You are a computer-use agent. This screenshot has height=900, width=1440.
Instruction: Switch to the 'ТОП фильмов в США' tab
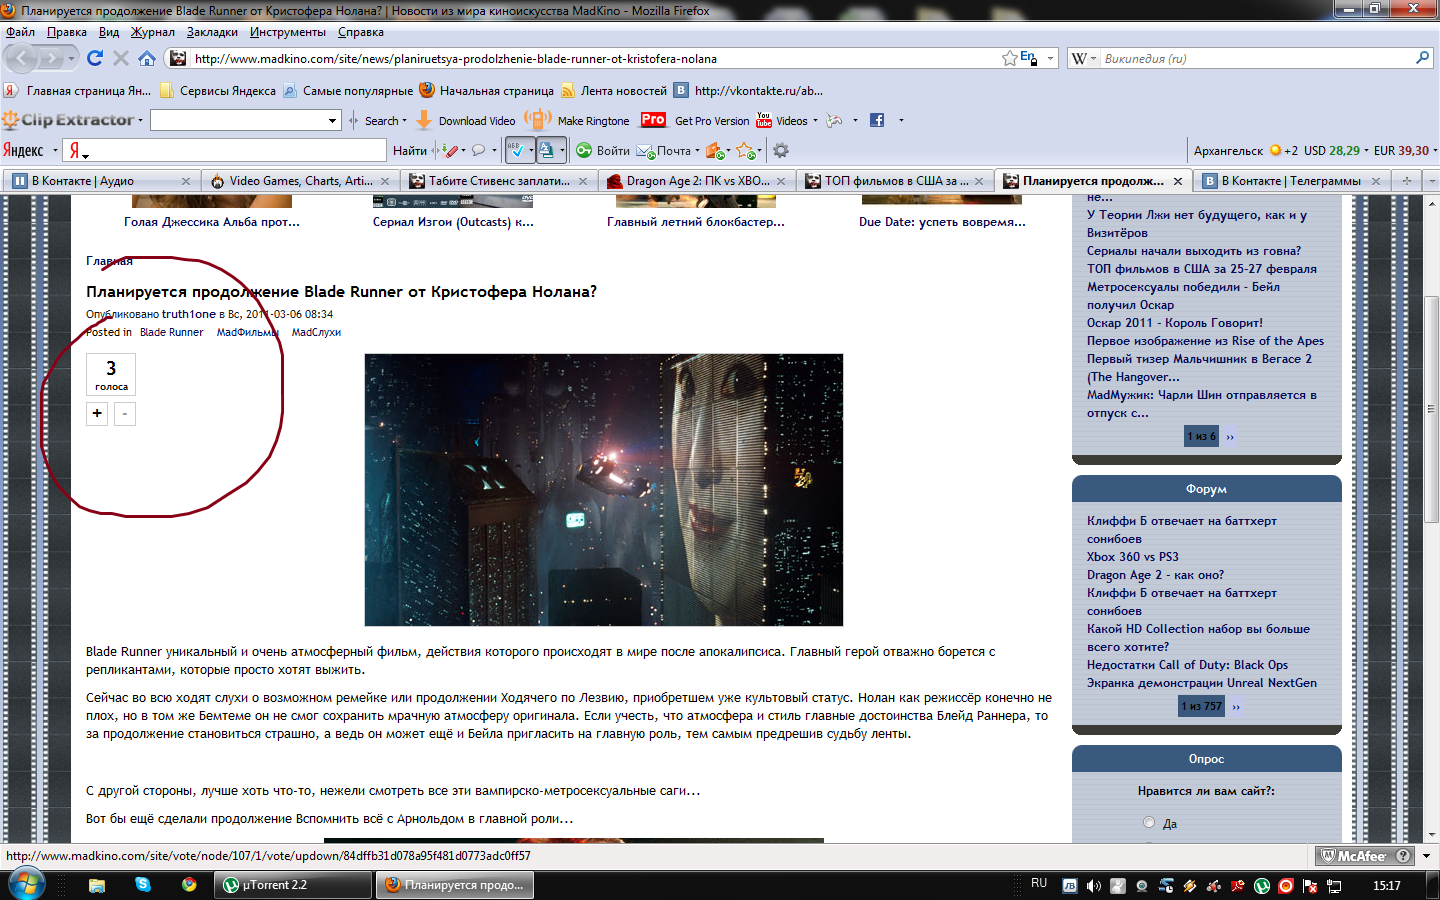(x=895, y=181)
